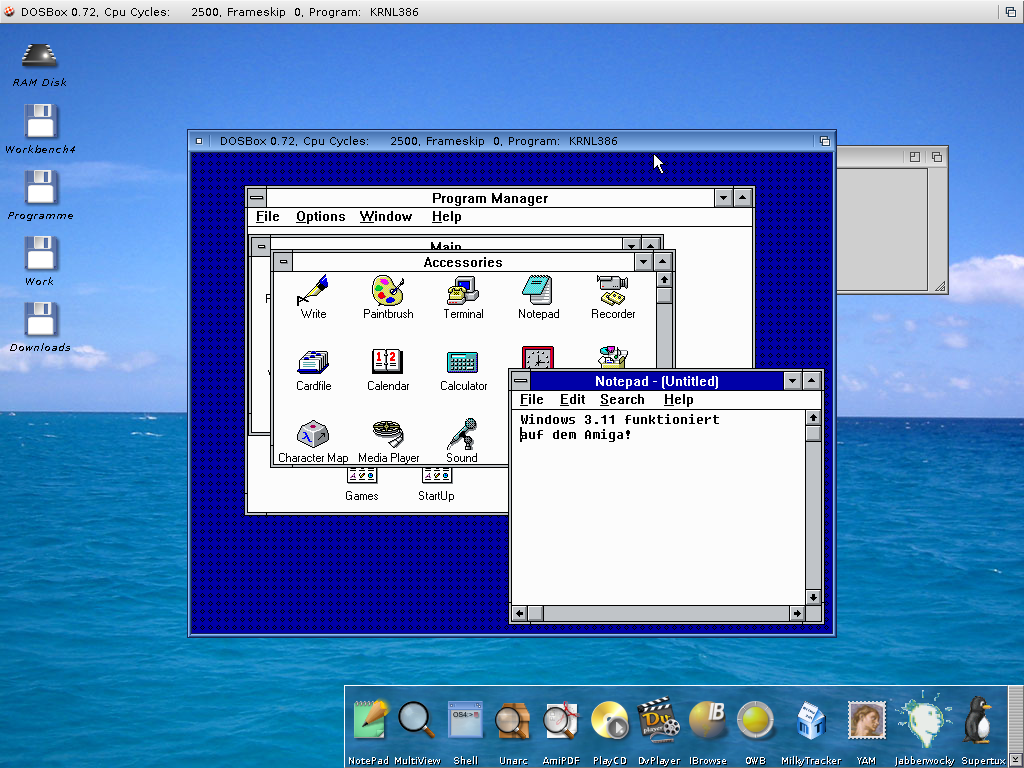Image resolution: width=1024 pixels, height=768 pixels.
Task: Open the Cardfile icon
Action: click(x=313, y=363)
